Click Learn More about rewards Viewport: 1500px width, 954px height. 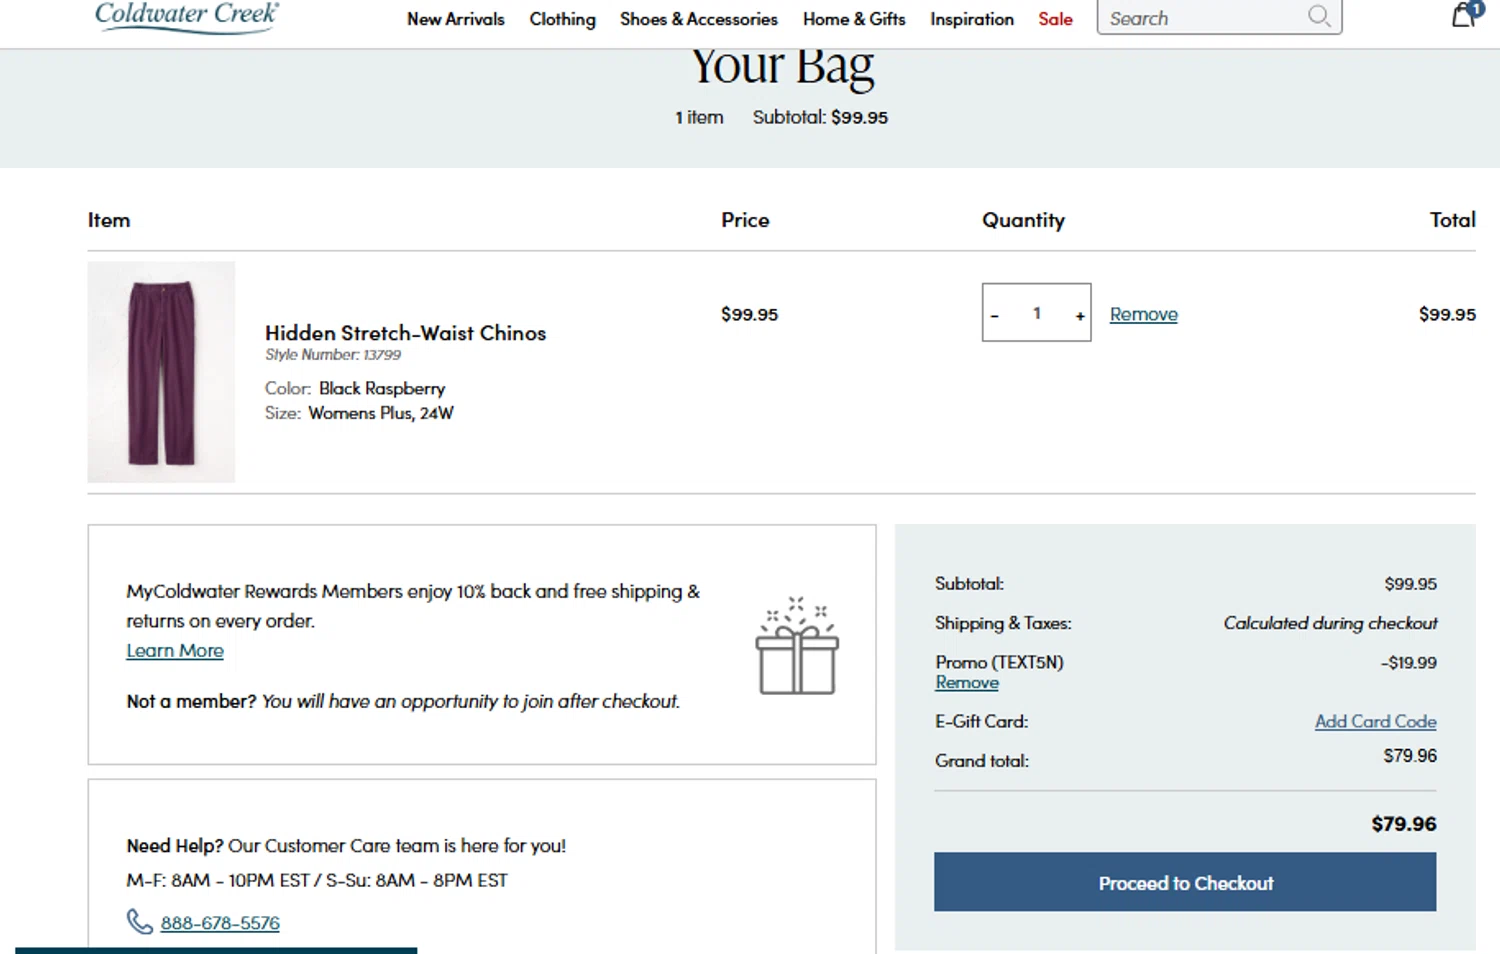pos(175,650)
